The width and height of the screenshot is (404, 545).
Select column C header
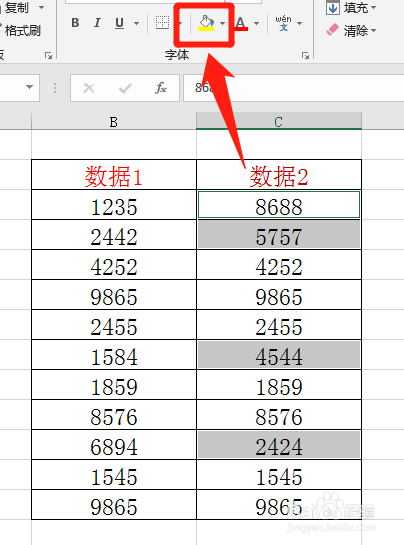[x=278, y=121]
